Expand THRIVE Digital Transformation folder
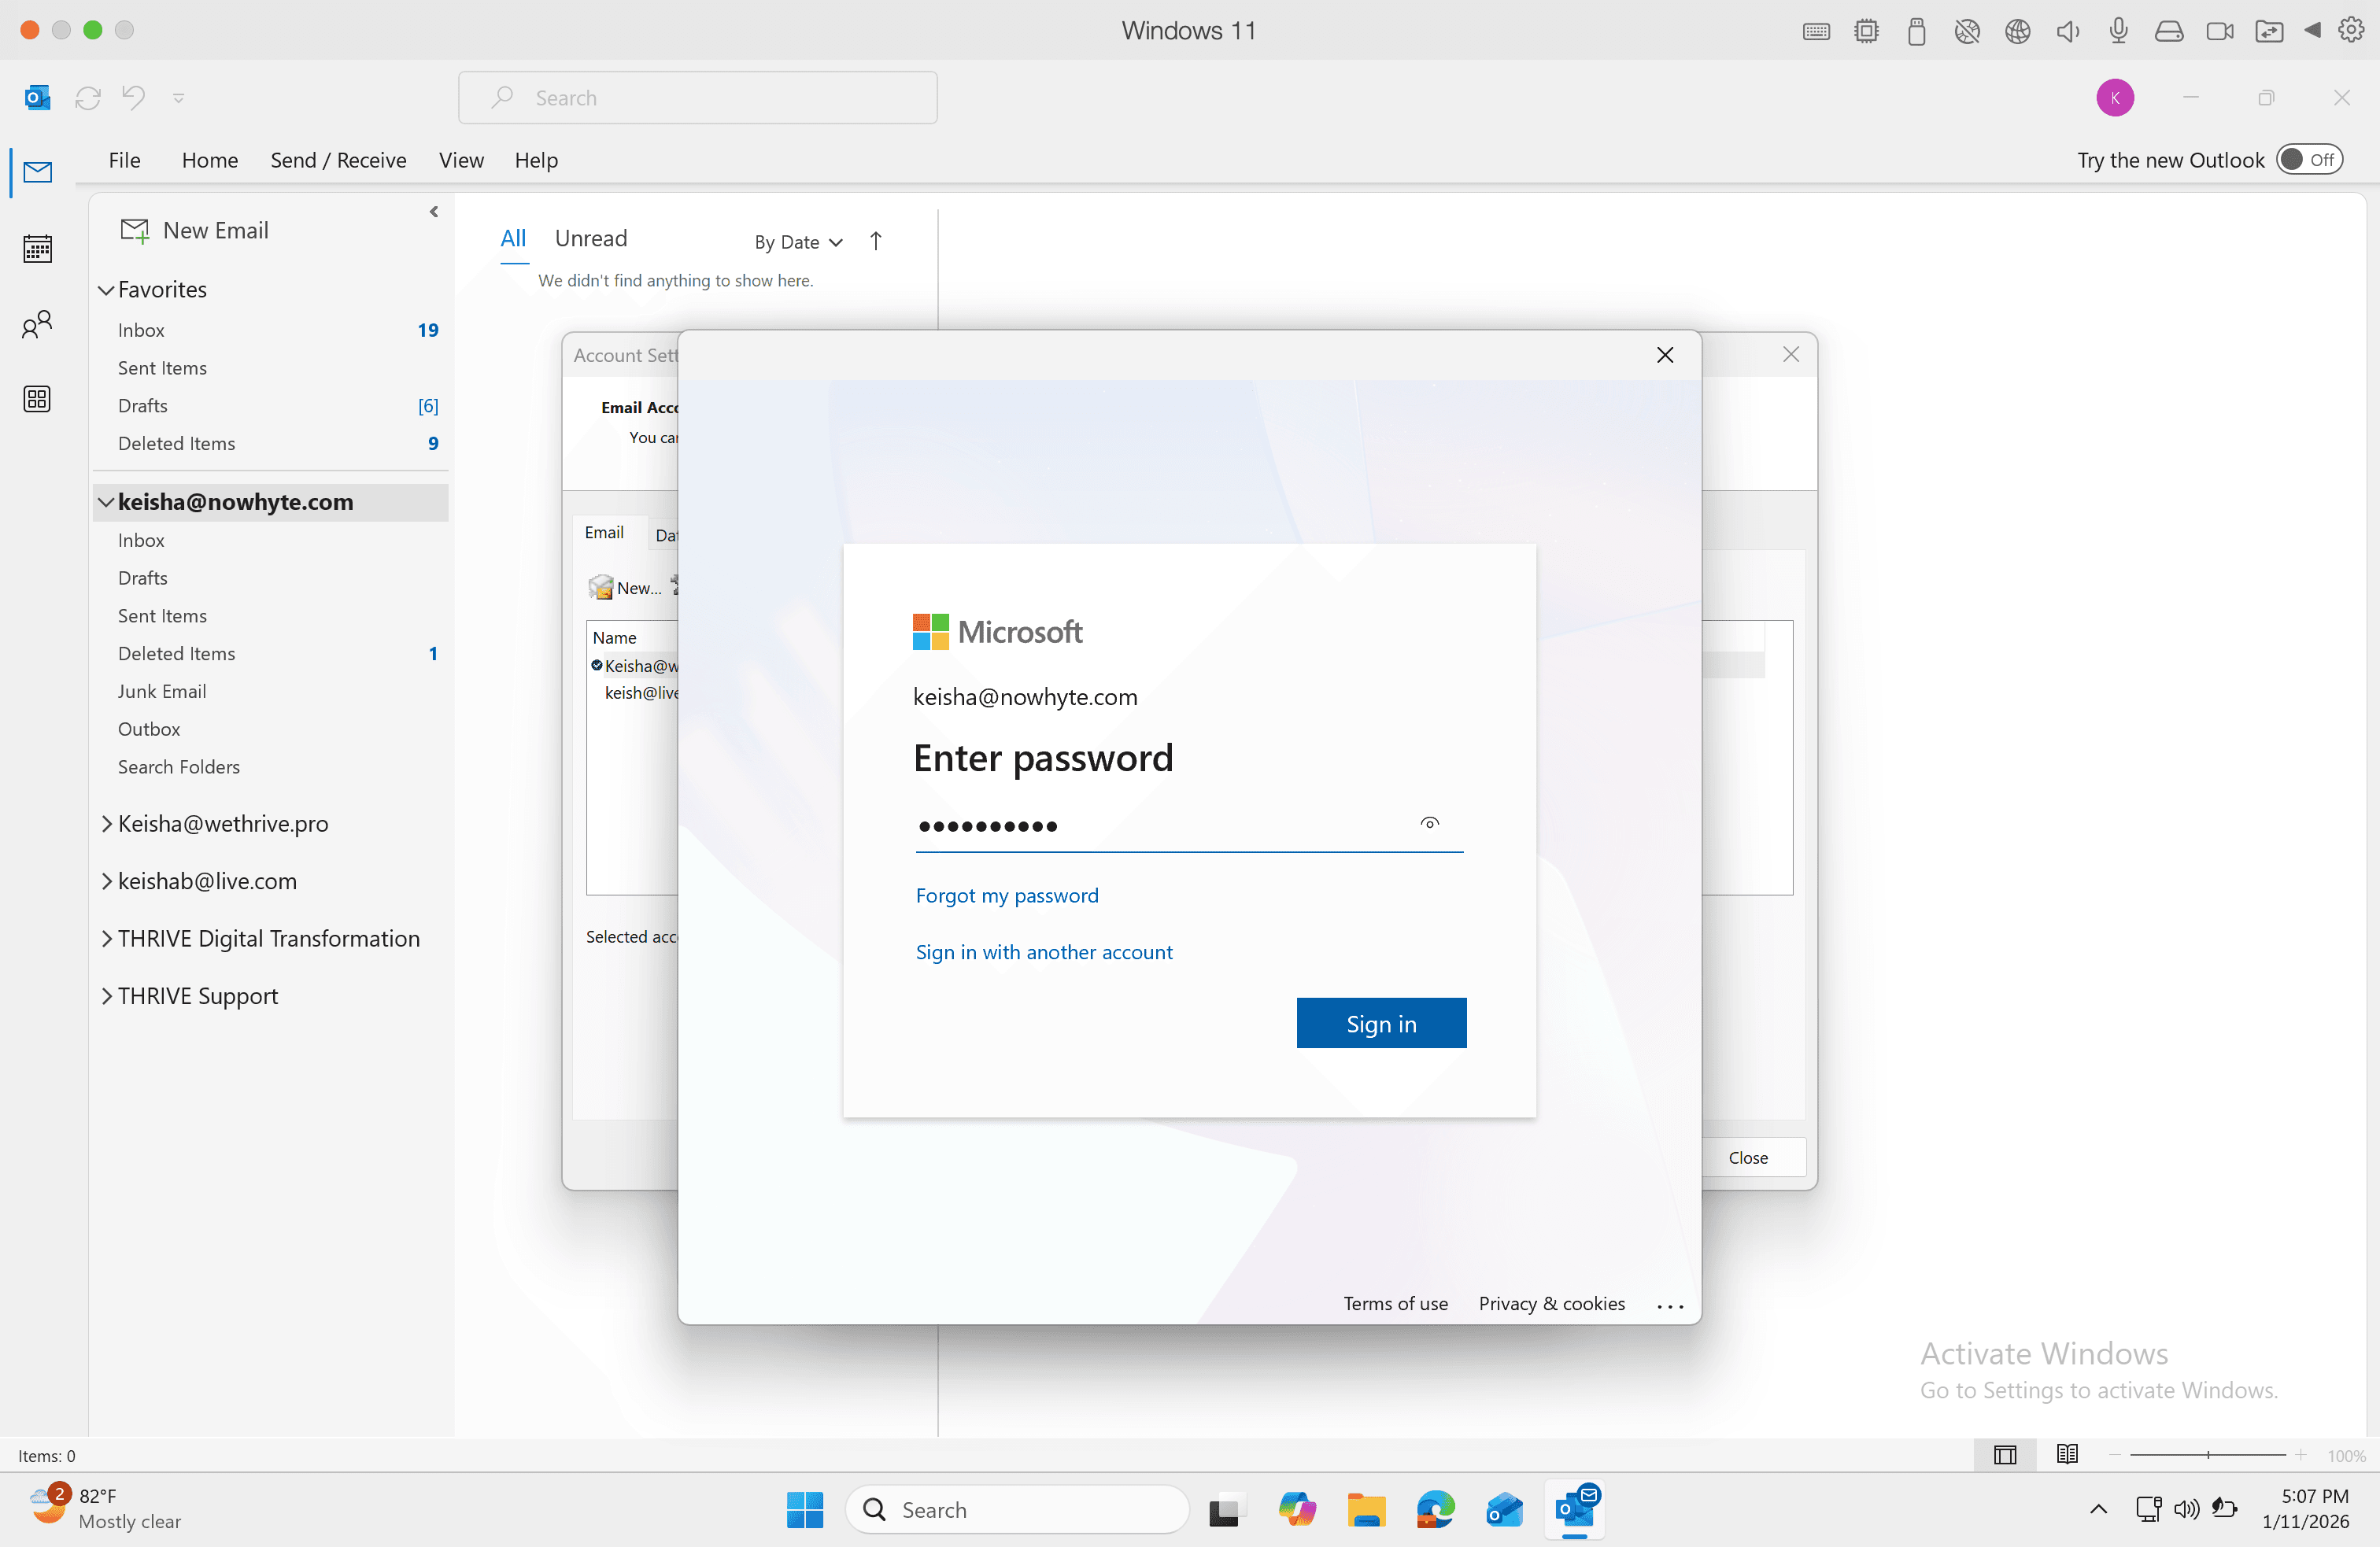The width and height of the screenshot is (2380, 1547). click(x=106, y=939)
